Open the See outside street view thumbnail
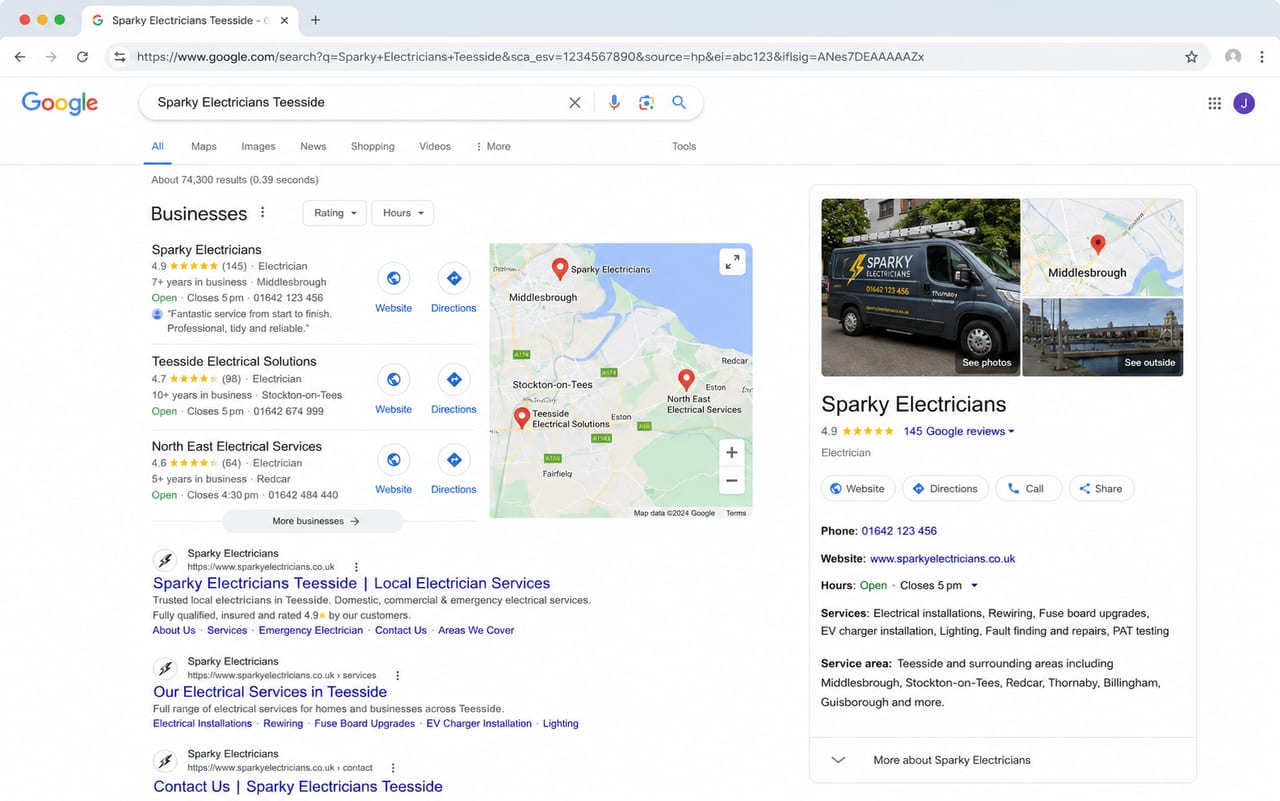Image resolution: width=1280 pixels, height=801 pixels. point(1103,337)
